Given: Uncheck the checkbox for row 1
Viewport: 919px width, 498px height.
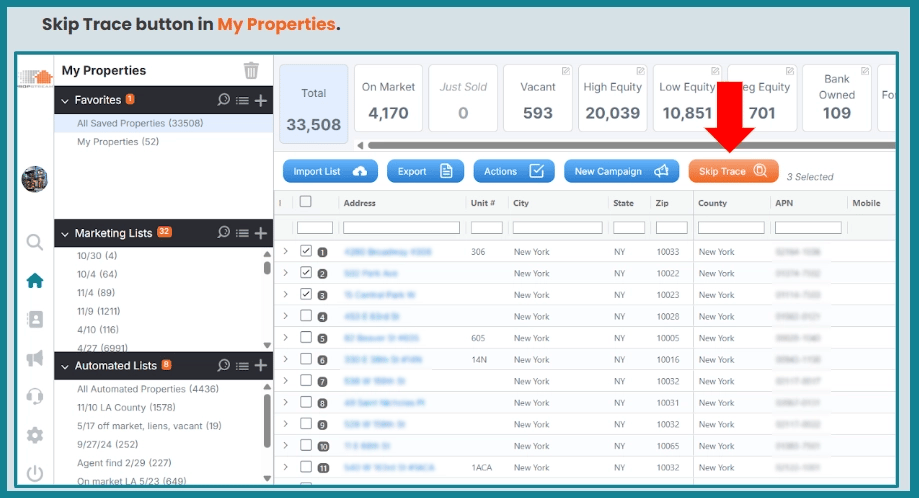Looking at the screenshot, I should point(306,251).
